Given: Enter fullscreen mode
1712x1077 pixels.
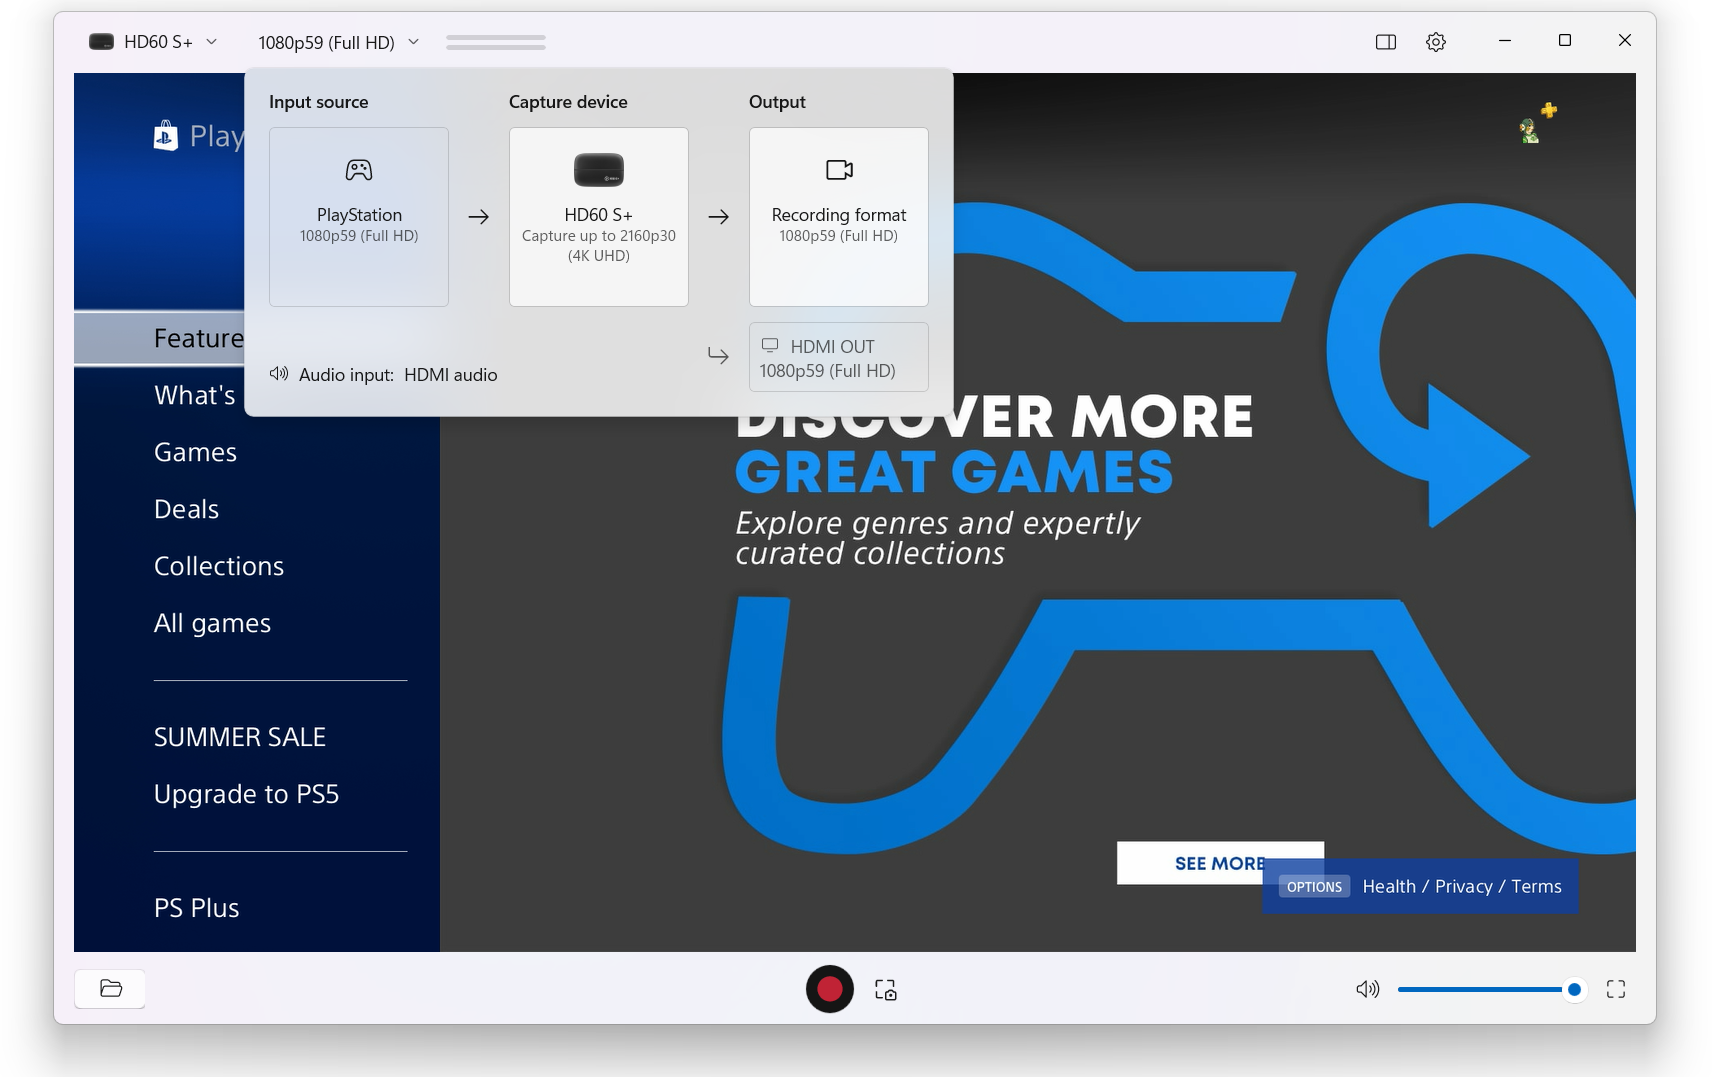Looking at the screenshot, I should pyautogui.click(x=1615, y=989).
